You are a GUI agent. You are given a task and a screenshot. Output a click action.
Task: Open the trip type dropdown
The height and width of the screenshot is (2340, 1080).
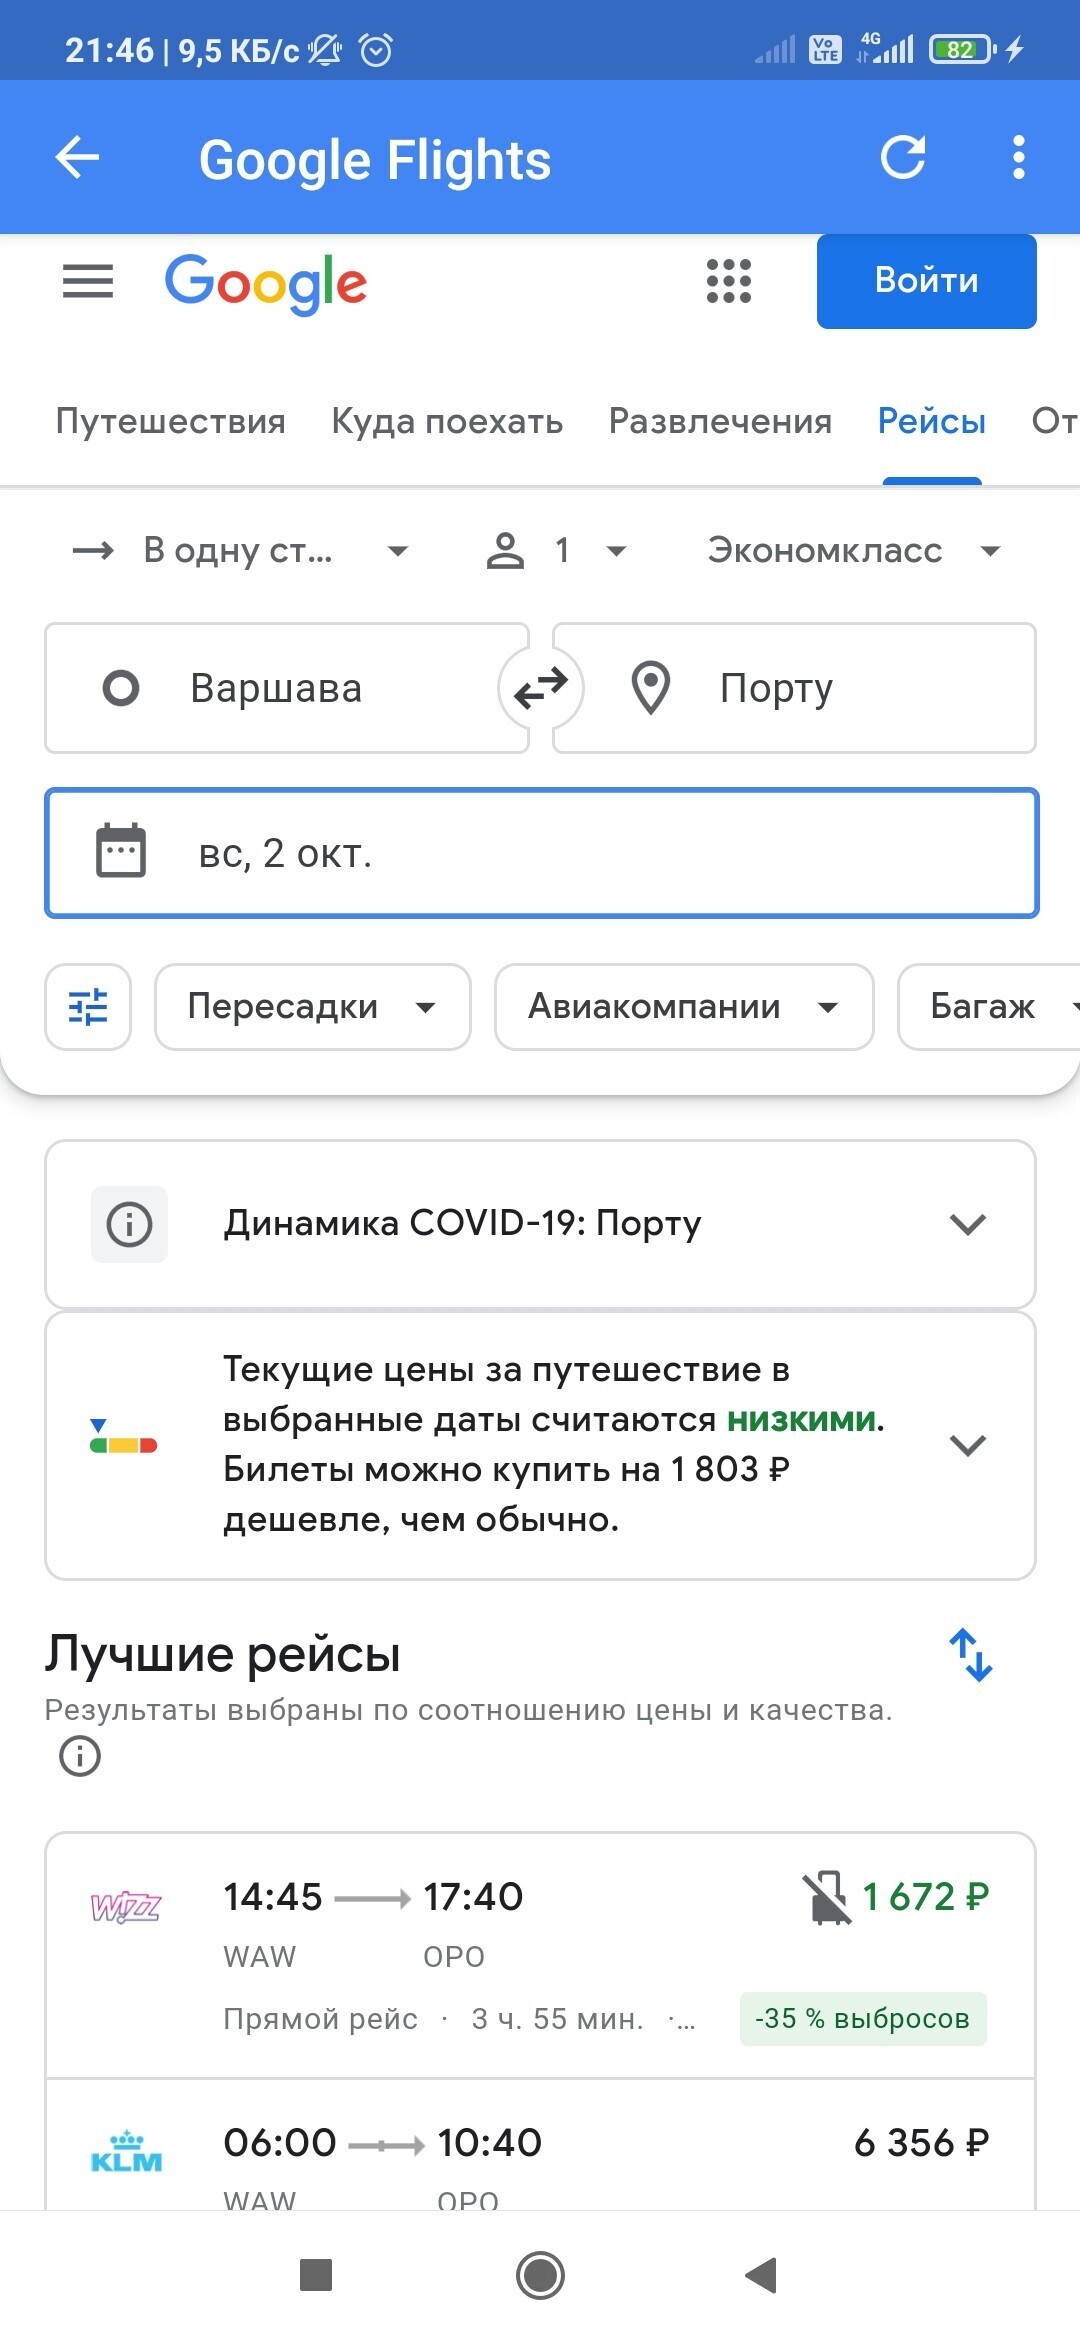[240, 550]
